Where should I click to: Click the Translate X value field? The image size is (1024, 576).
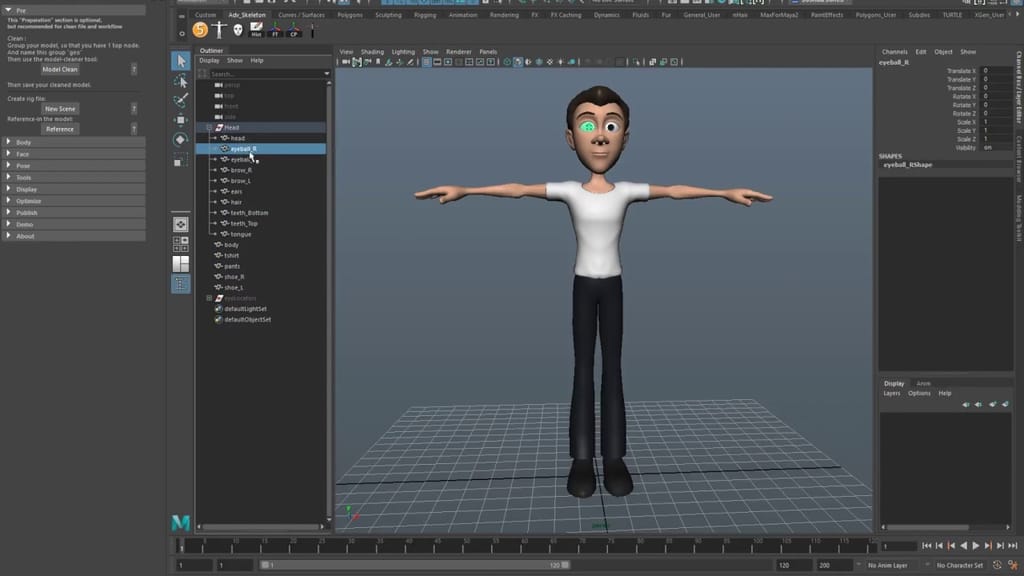[996, 71]
